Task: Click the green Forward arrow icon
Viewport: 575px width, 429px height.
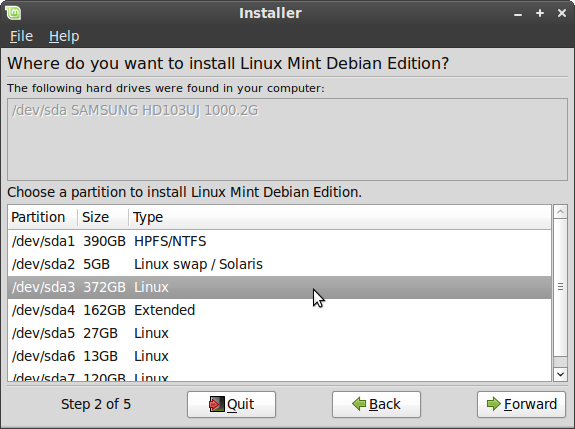Action: click(494, 404)
